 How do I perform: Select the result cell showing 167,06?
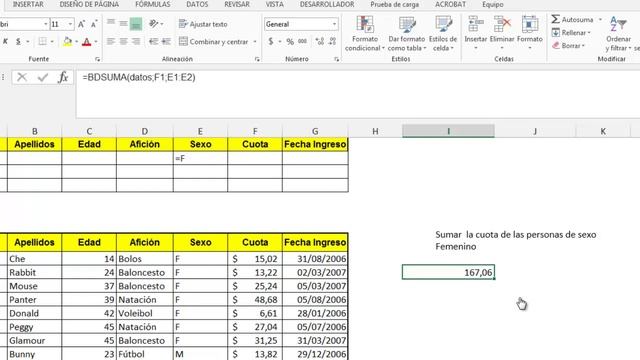coord(448,272)
